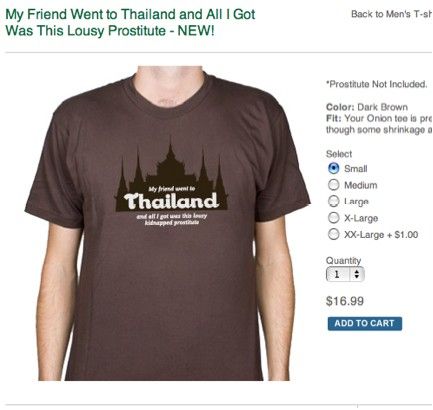
Task: Click the Color: Dark Brown text
Action: [367, 107]
